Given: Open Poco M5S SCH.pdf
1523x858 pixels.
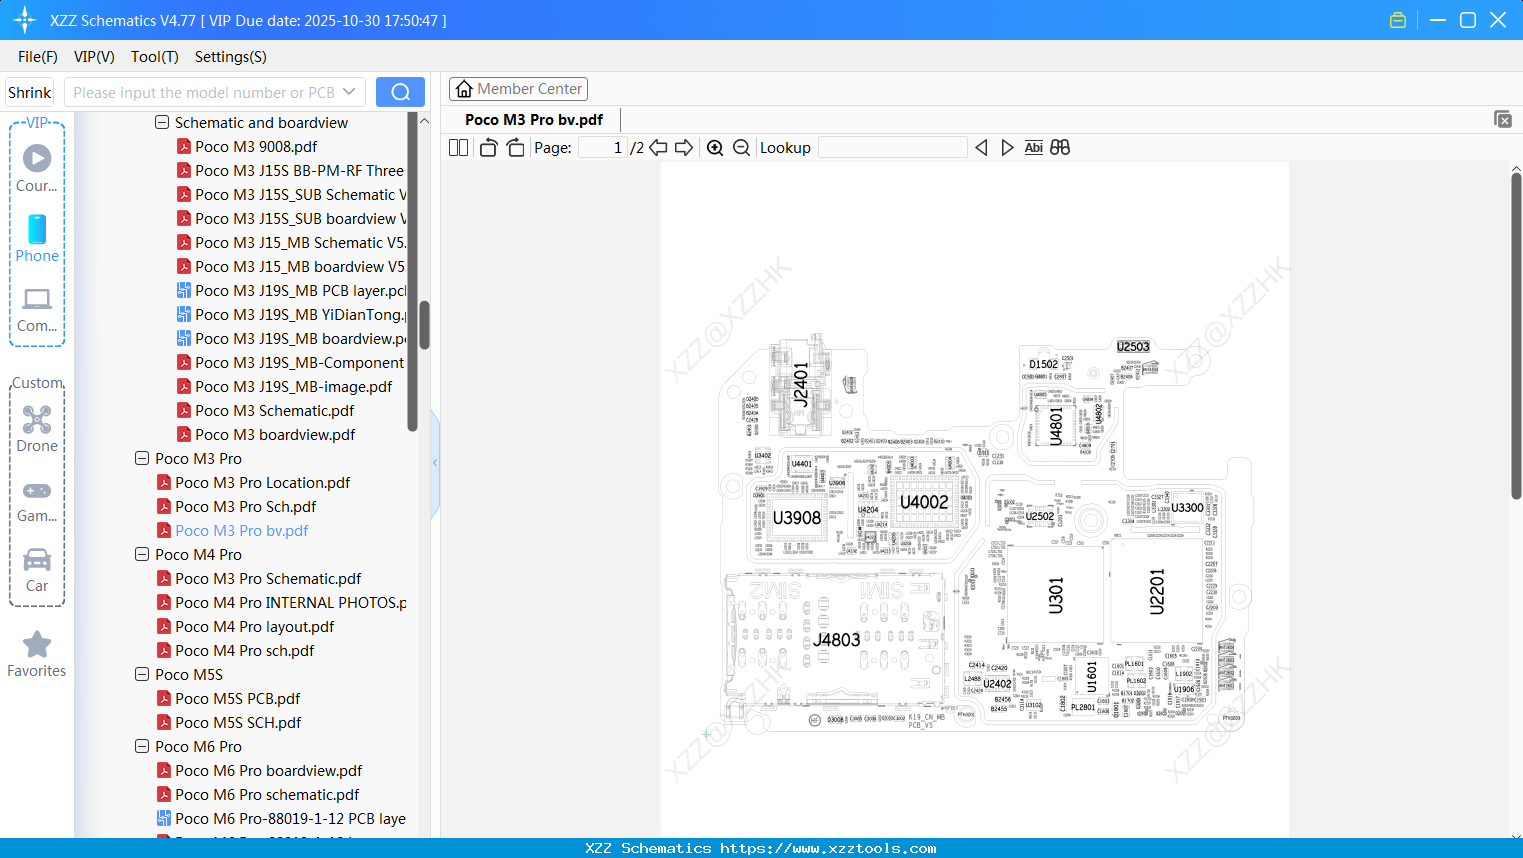Looking at the screenshot, I should tap(238, 723).
